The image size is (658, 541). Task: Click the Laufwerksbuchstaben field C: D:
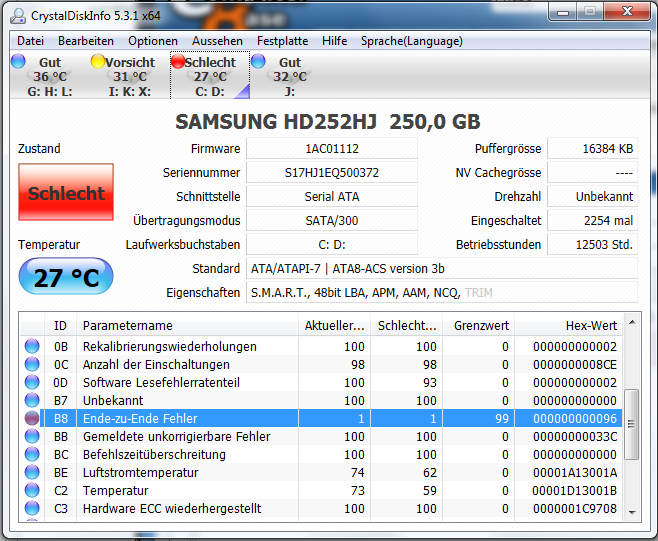(x=332, y=244)
